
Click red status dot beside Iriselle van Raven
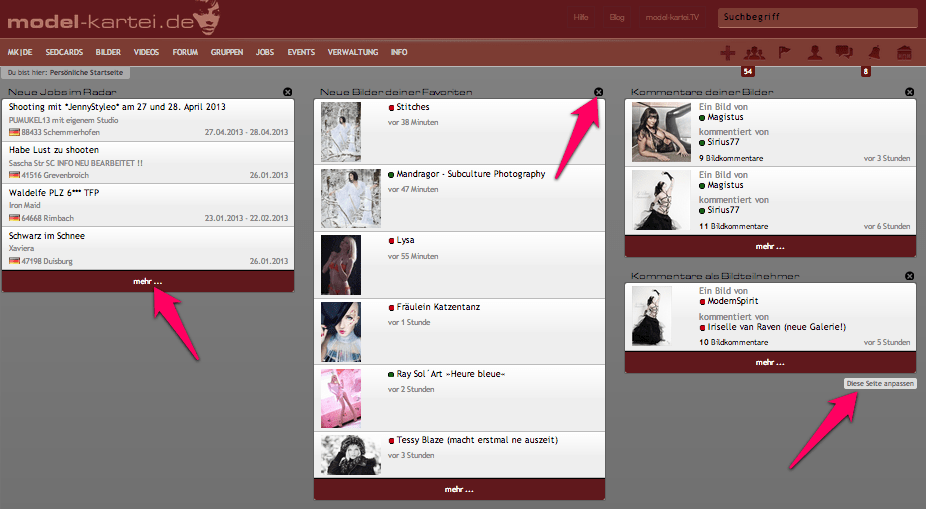pyautogui.click(x=702, y=328)
